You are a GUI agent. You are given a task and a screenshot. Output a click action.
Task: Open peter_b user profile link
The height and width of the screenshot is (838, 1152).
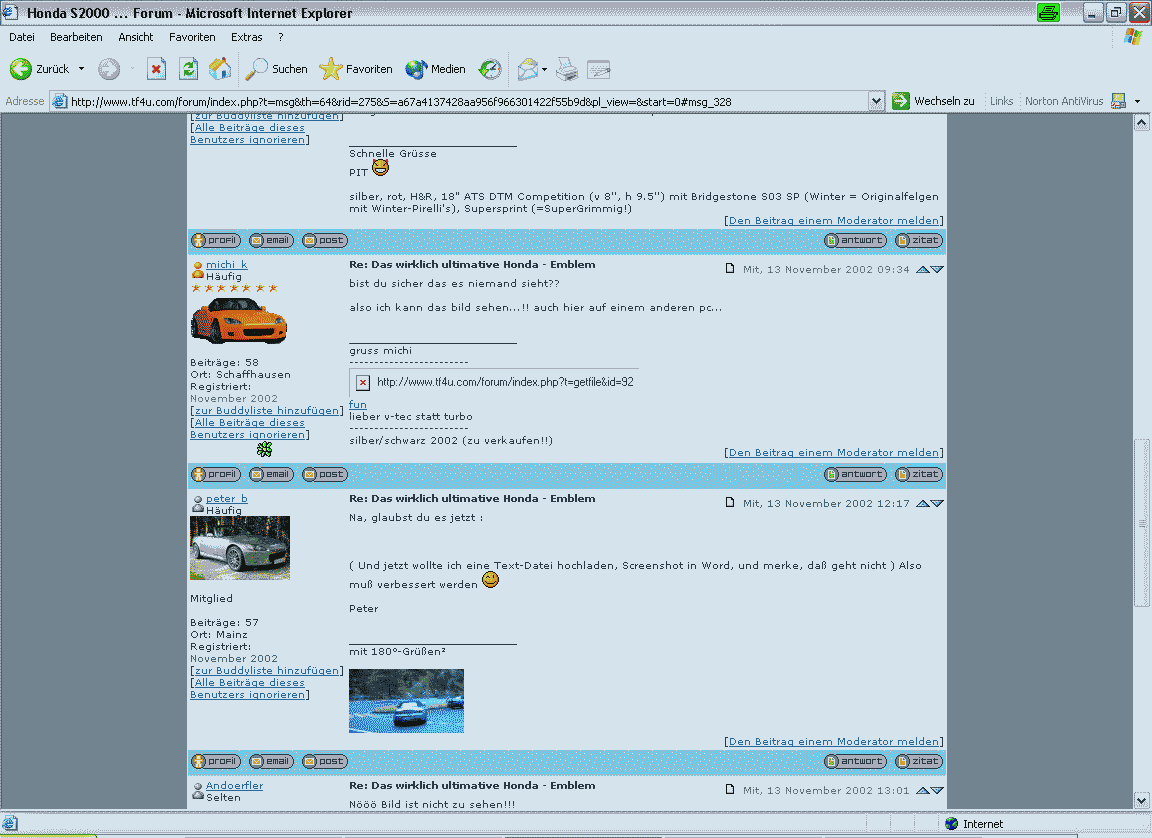[x=226, y=498]
